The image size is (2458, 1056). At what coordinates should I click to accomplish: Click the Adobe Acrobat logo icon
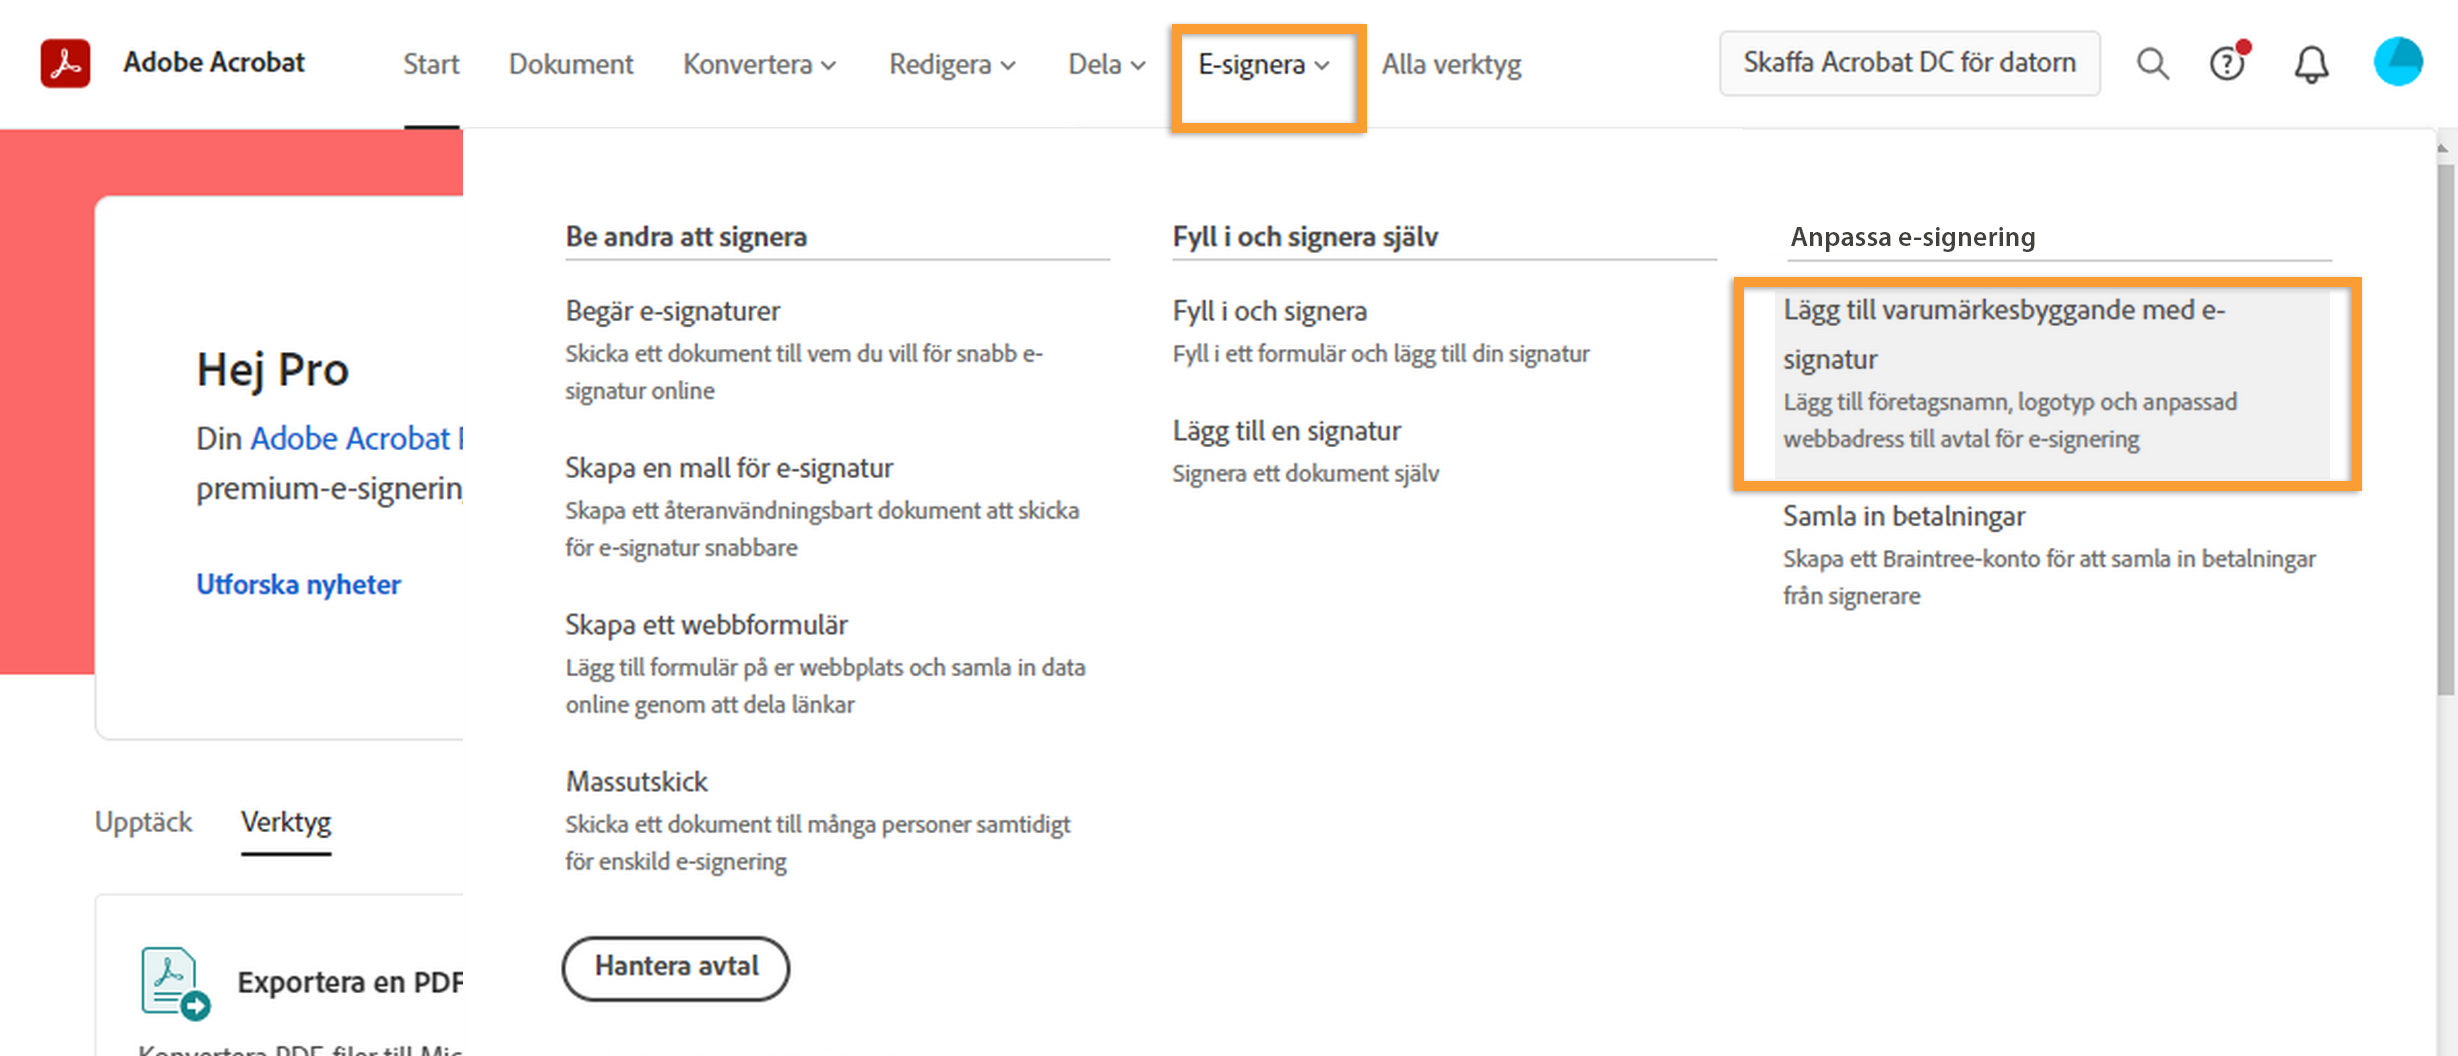pyautogui.click(x=65, y=63)
